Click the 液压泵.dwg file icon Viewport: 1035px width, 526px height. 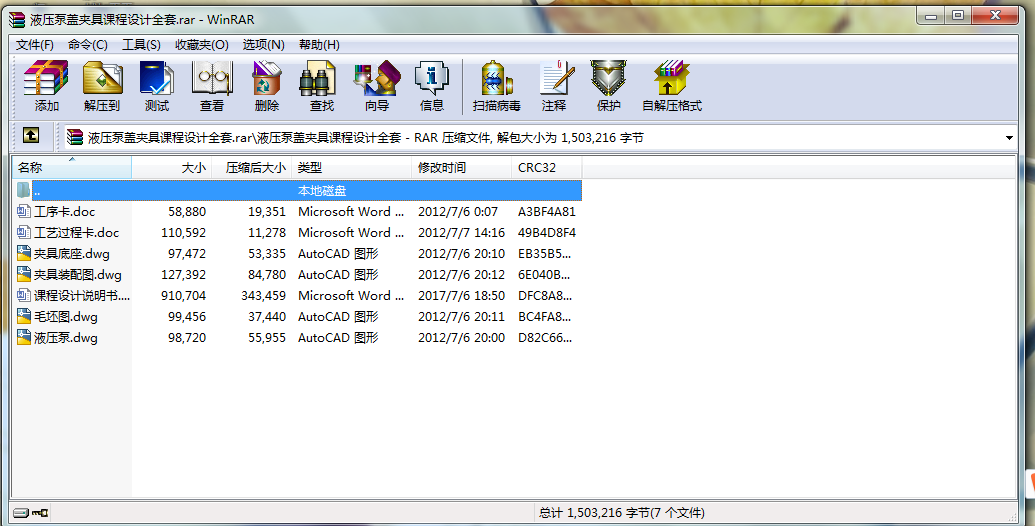tap(24, 337)
